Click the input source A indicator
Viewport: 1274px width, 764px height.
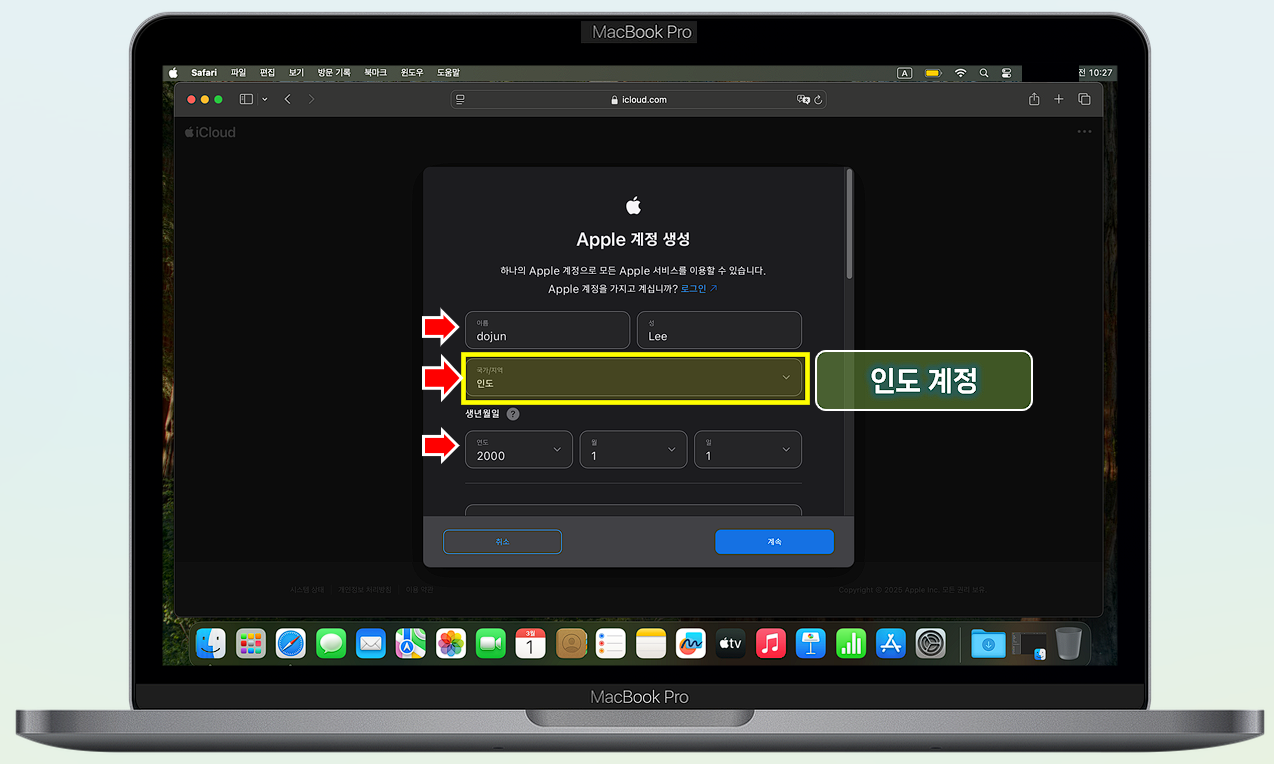905,73
